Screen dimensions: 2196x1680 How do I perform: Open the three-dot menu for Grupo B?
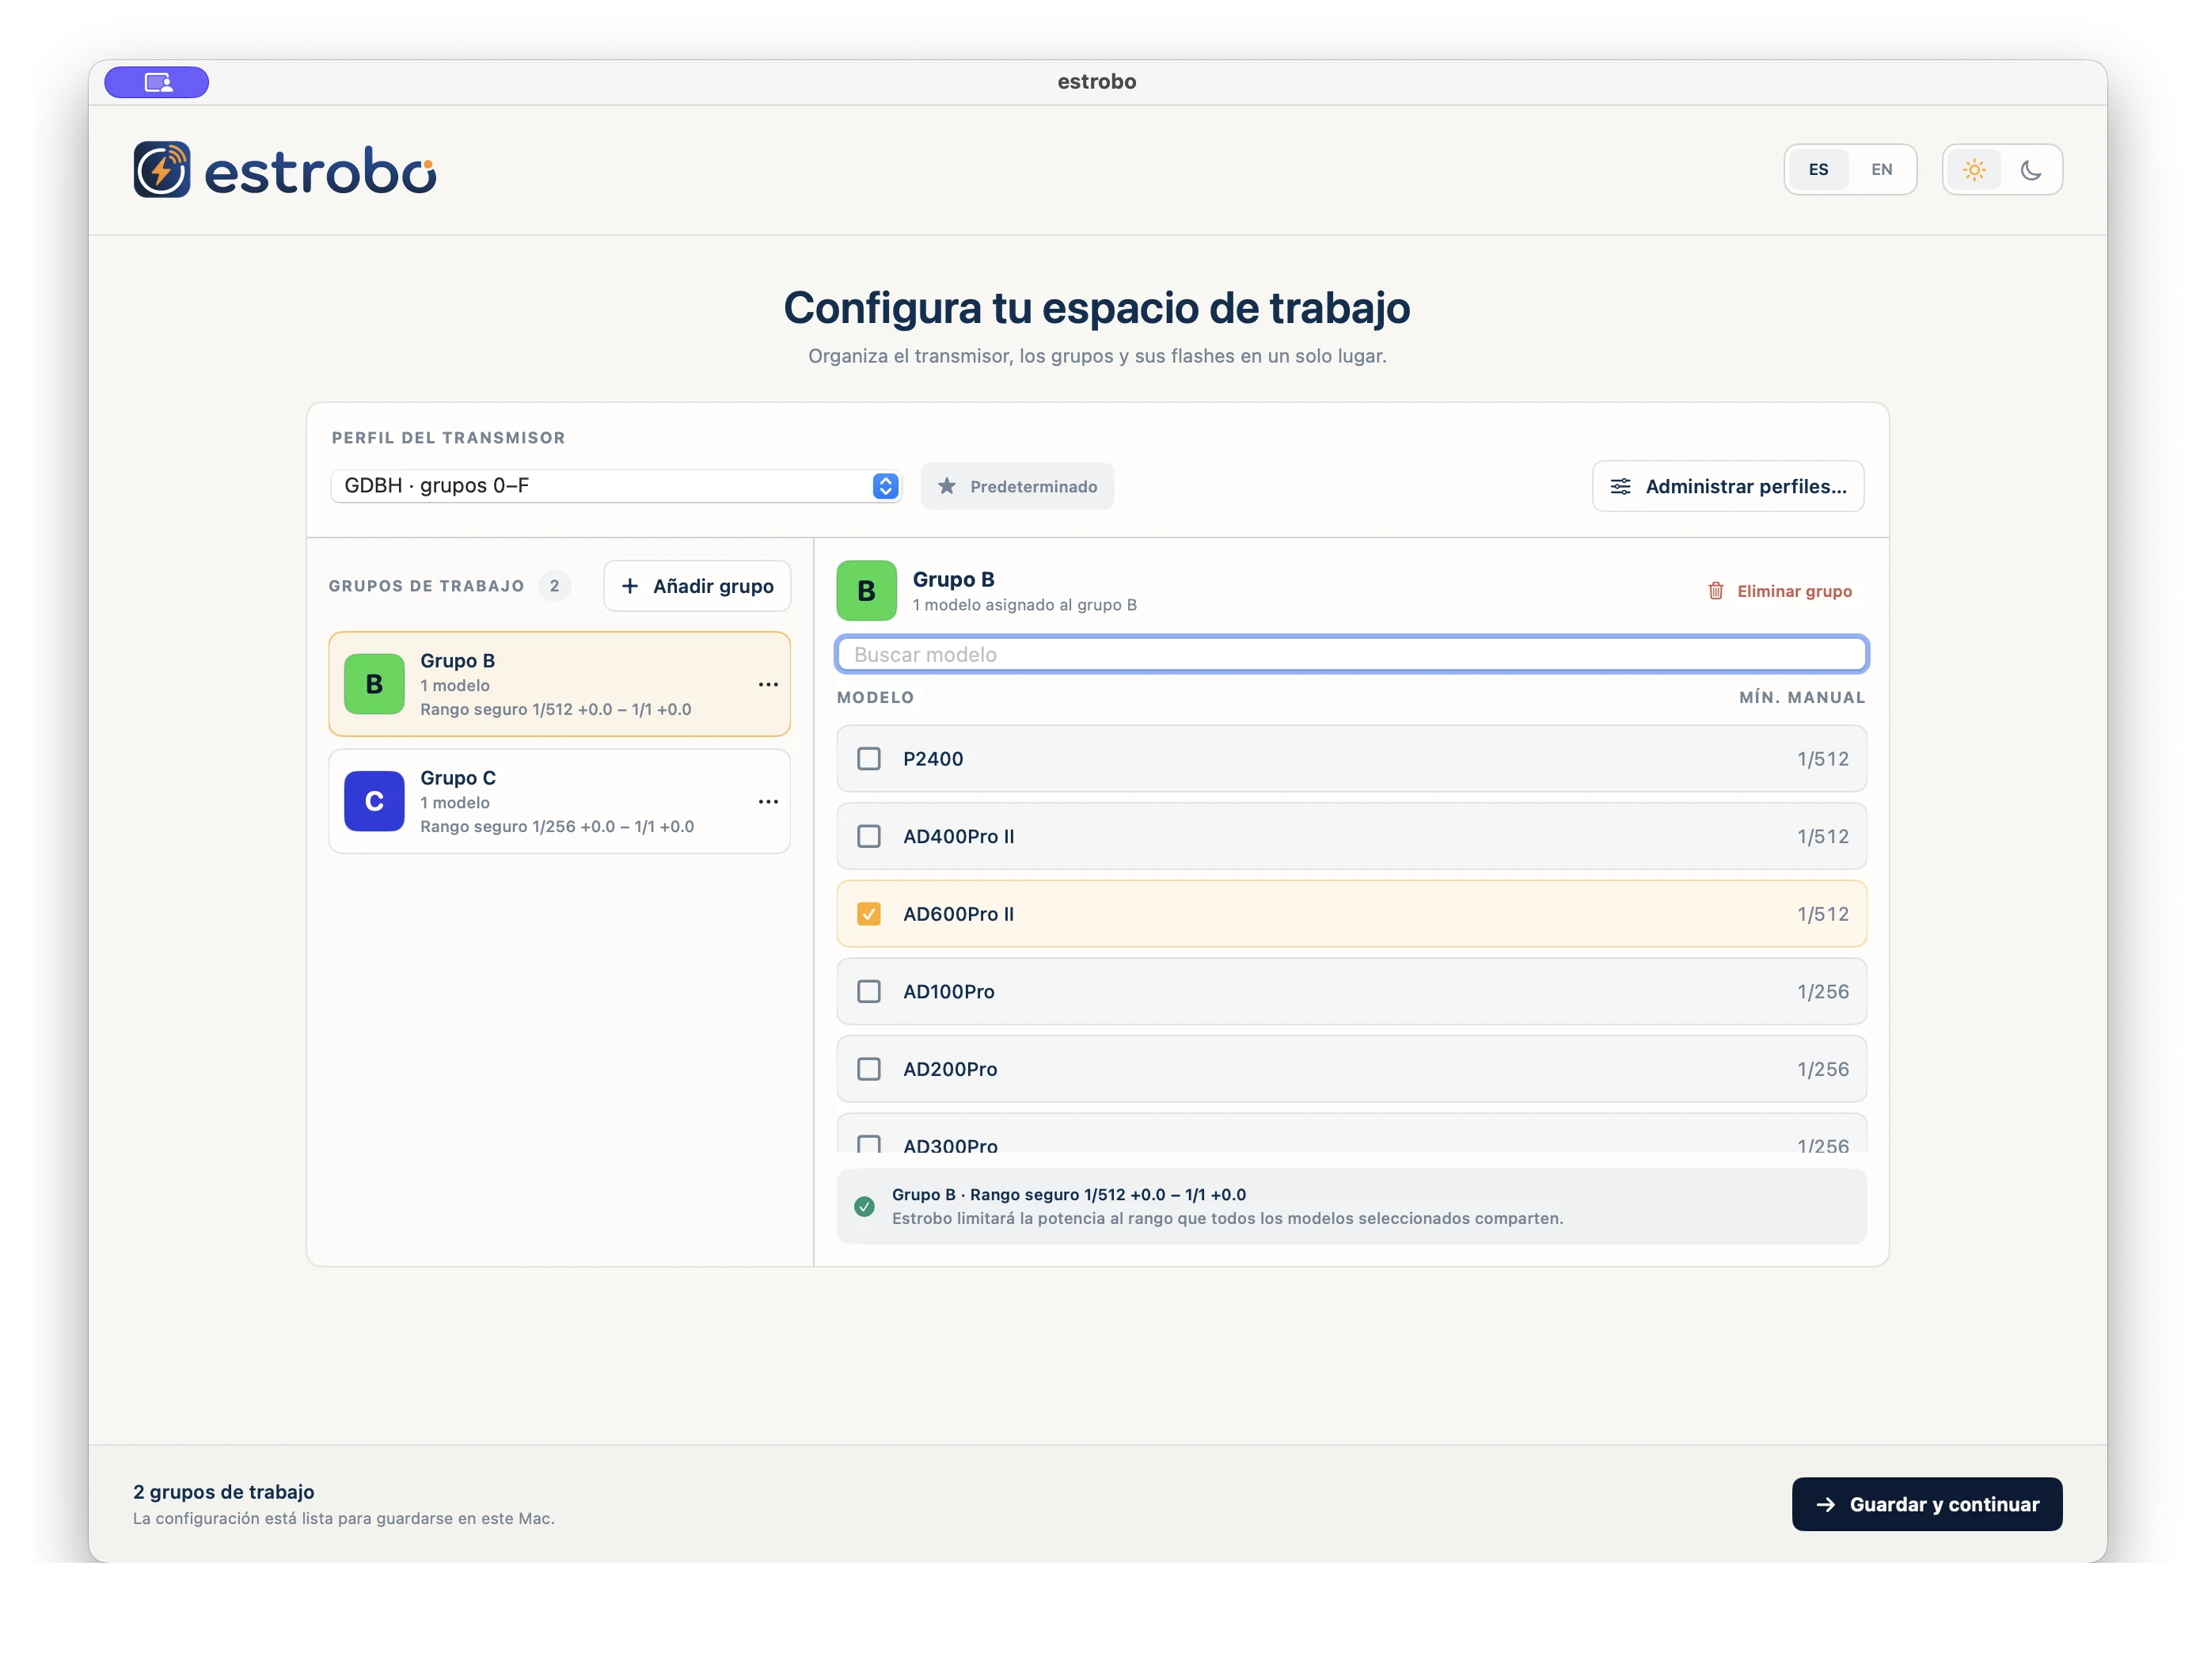(x=768, y=685)
